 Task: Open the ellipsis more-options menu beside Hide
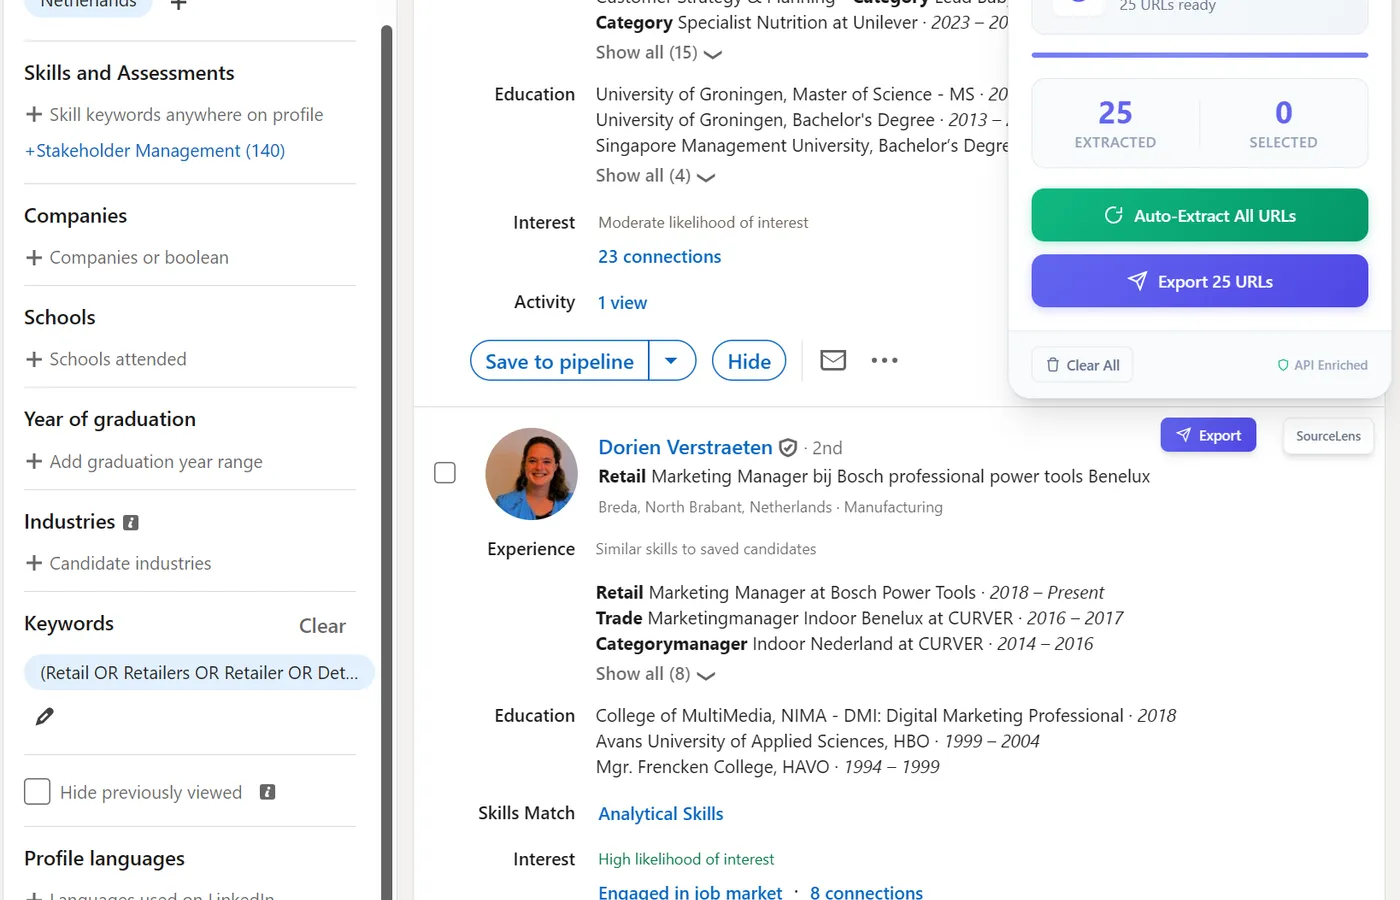pyautogui.click(x=884, y=360)
